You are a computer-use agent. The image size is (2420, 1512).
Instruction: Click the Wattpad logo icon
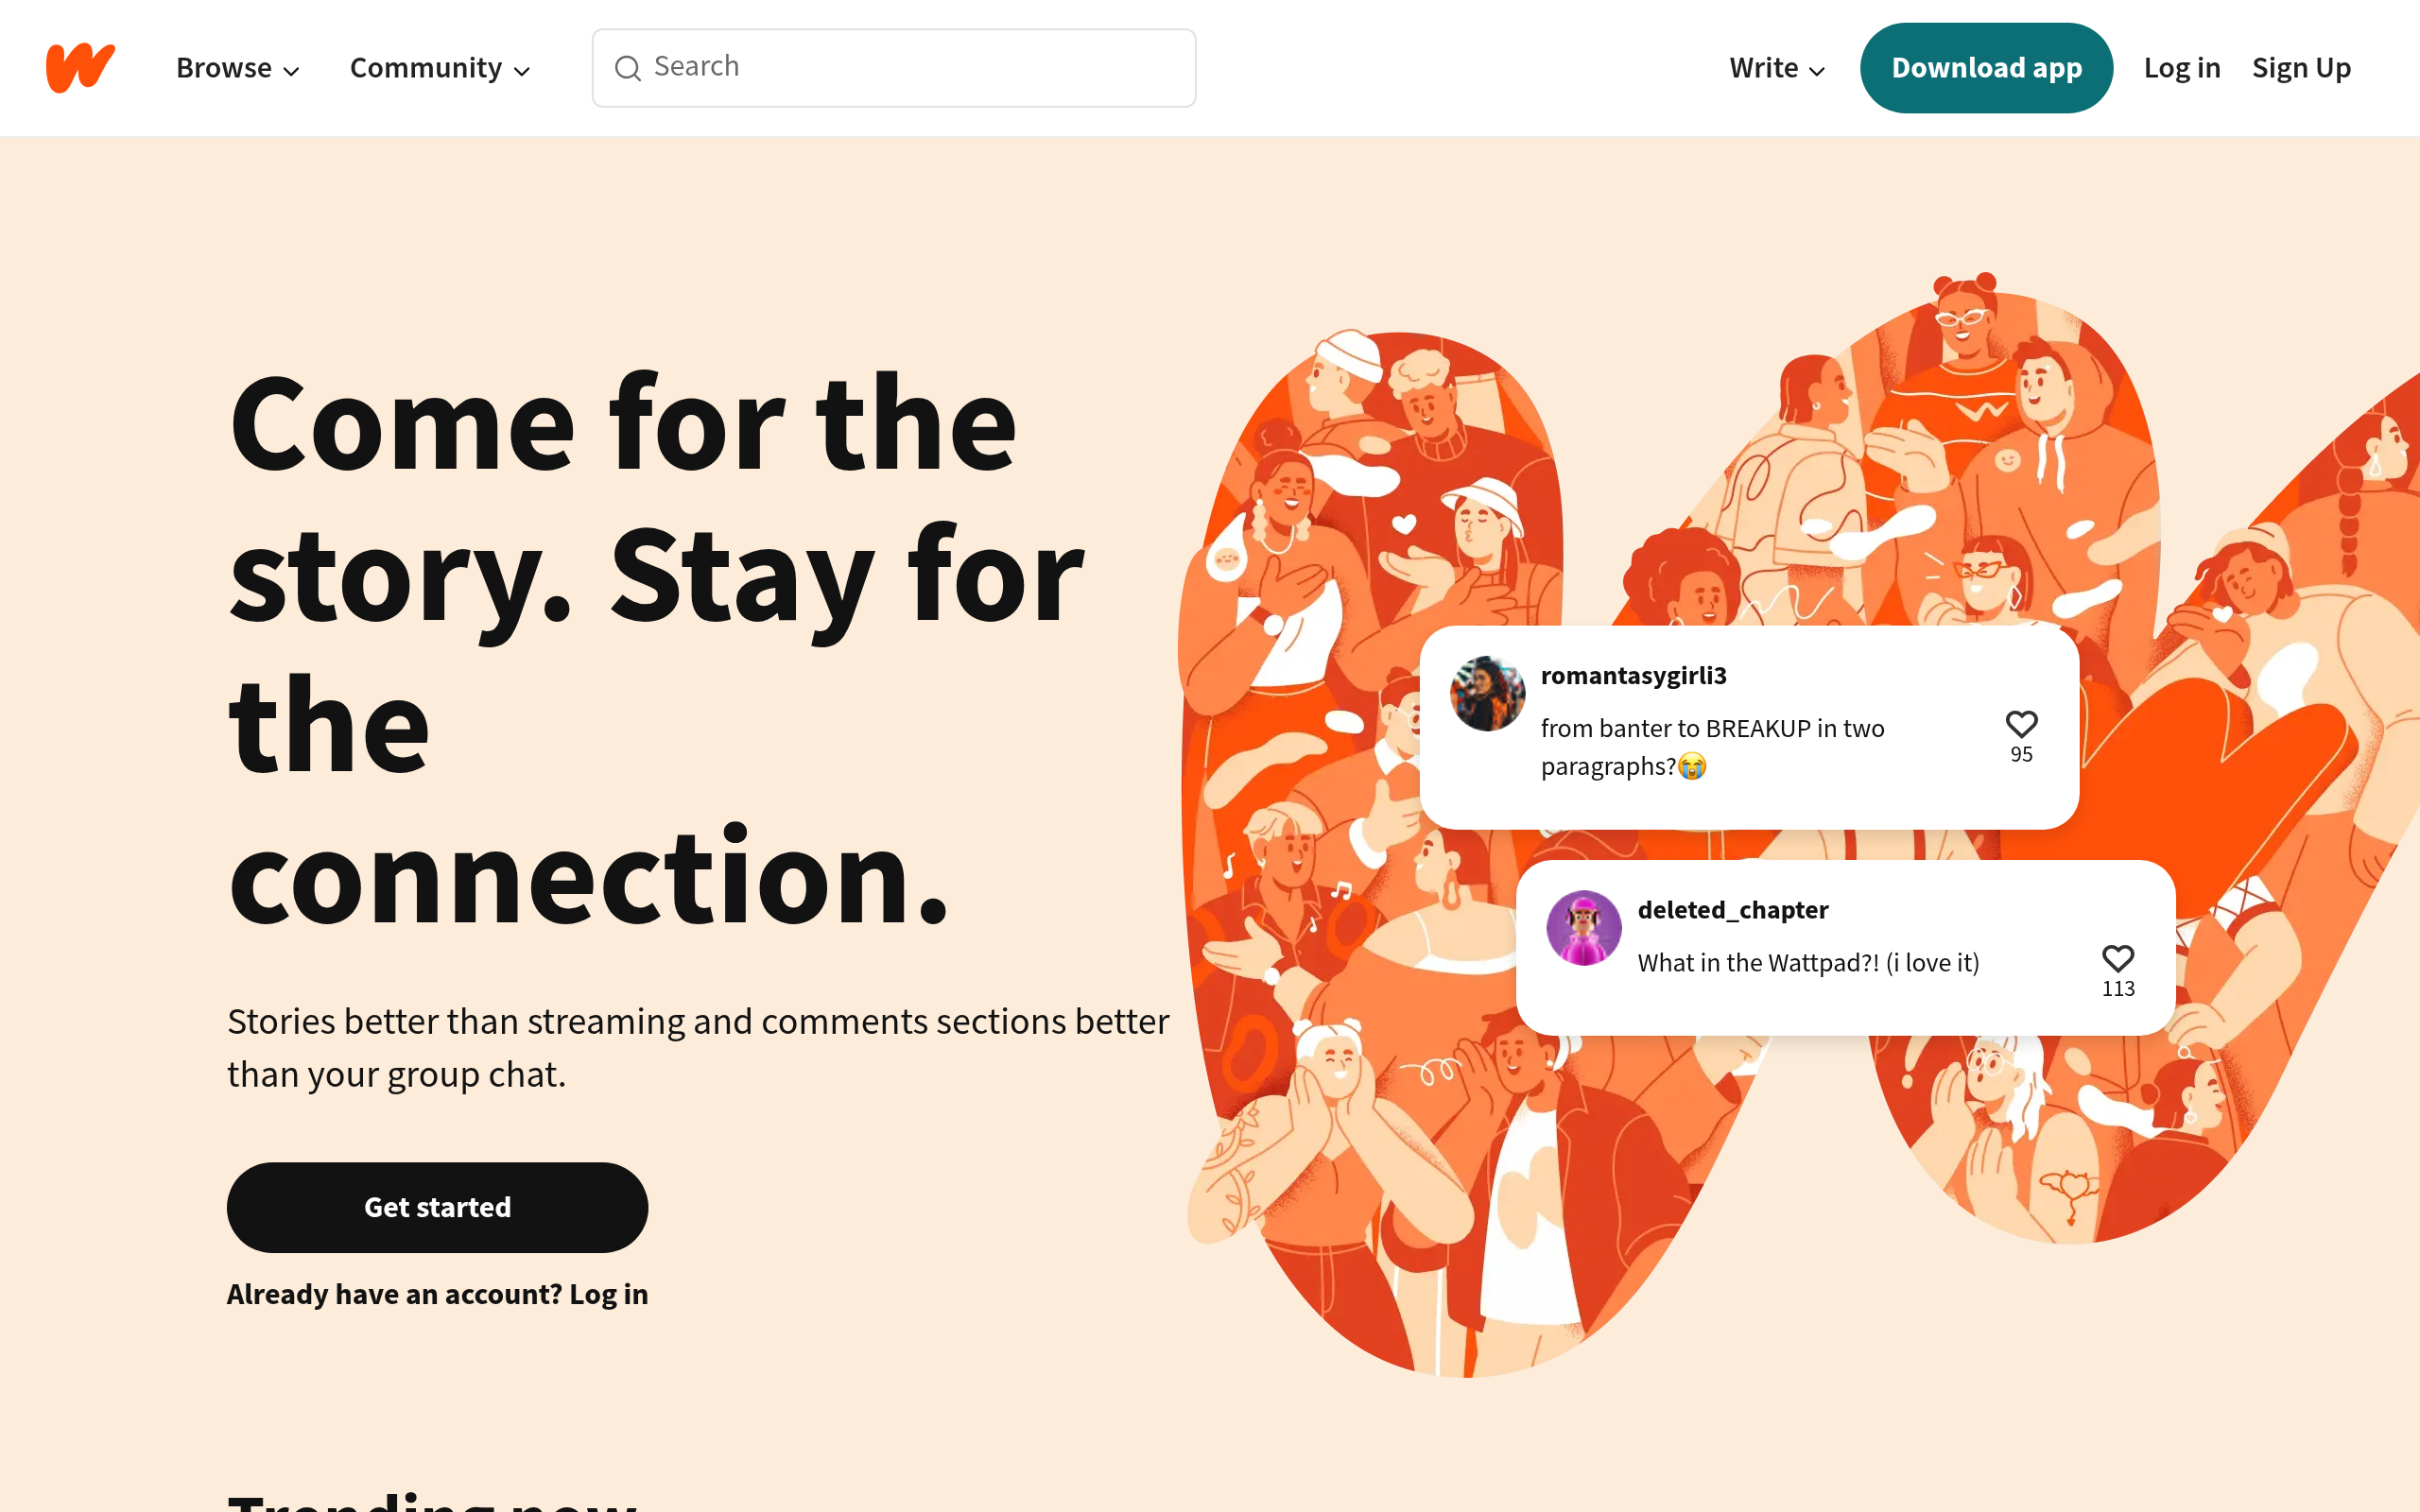point(80,67)
